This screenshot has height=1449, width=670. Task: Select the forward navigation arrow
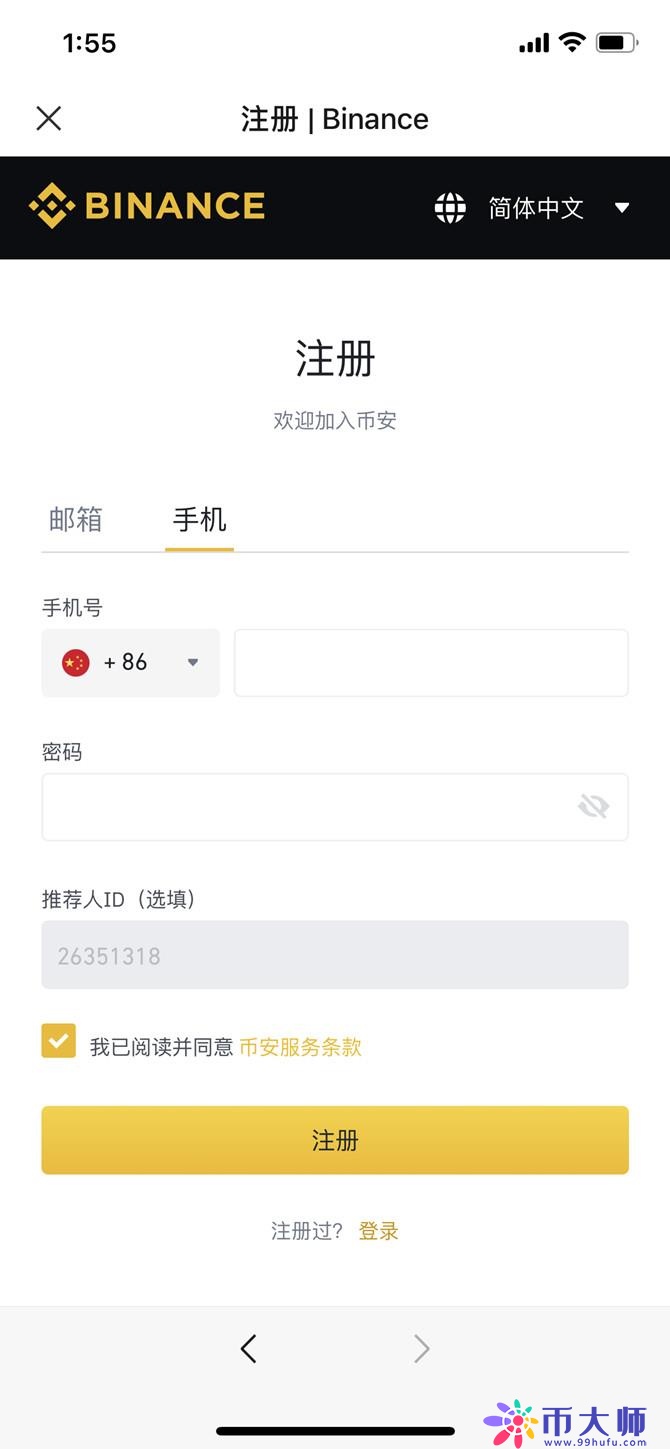421,1348
